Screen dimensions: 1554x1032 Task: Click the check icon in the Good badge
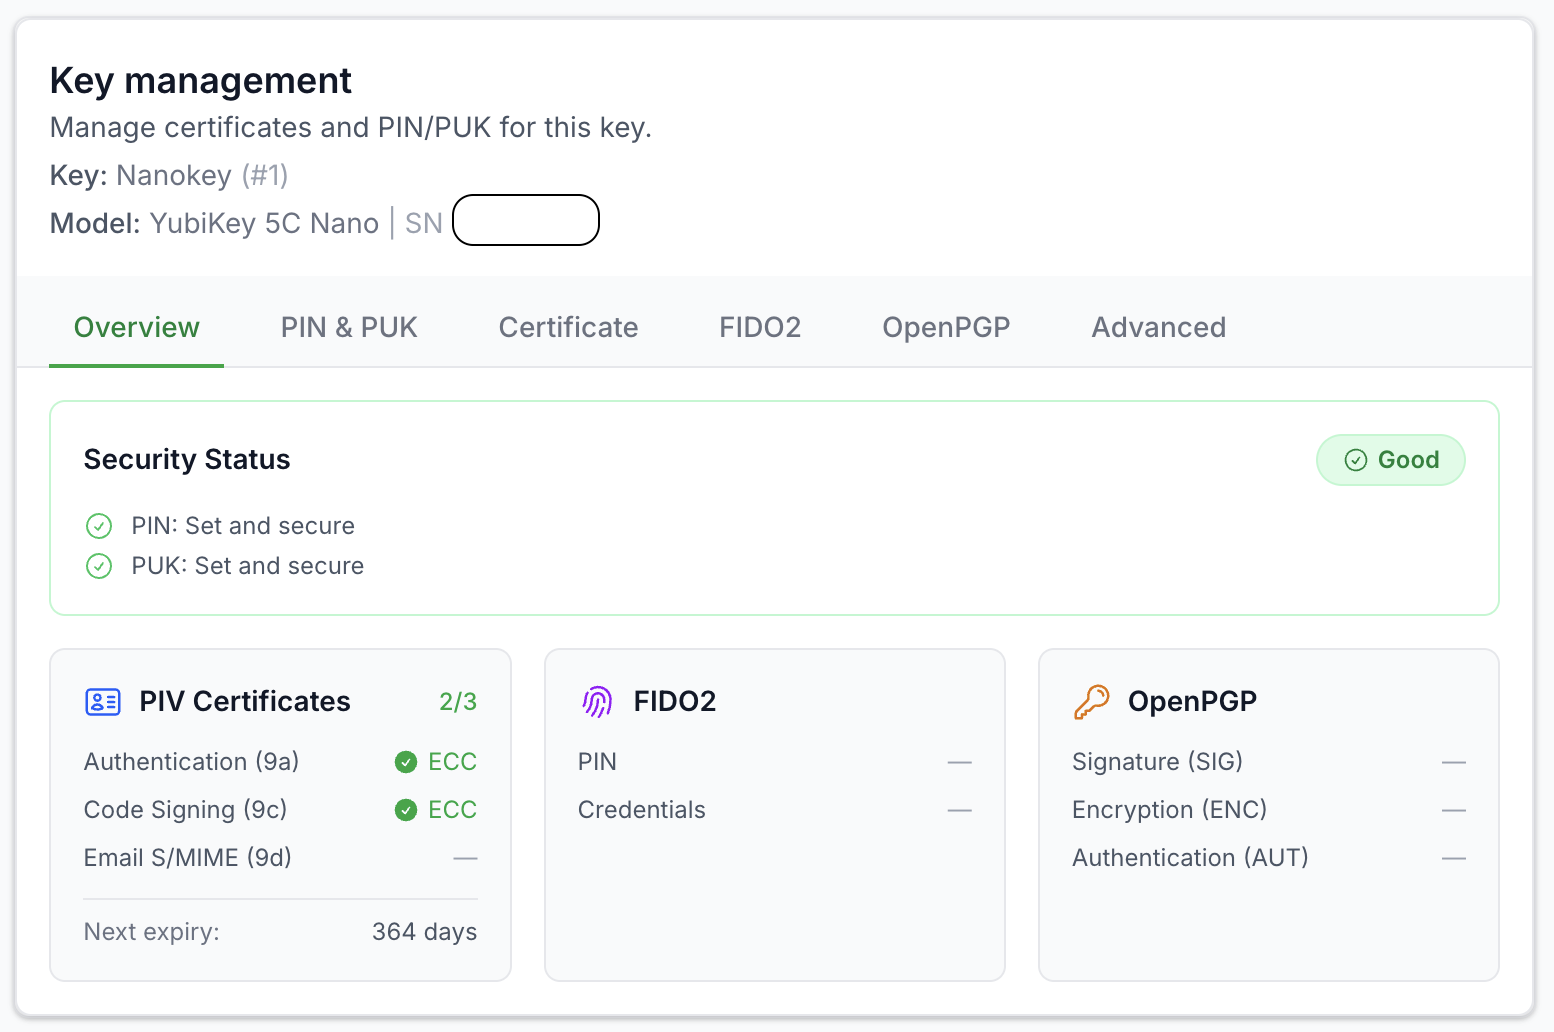pos(1355,460)
